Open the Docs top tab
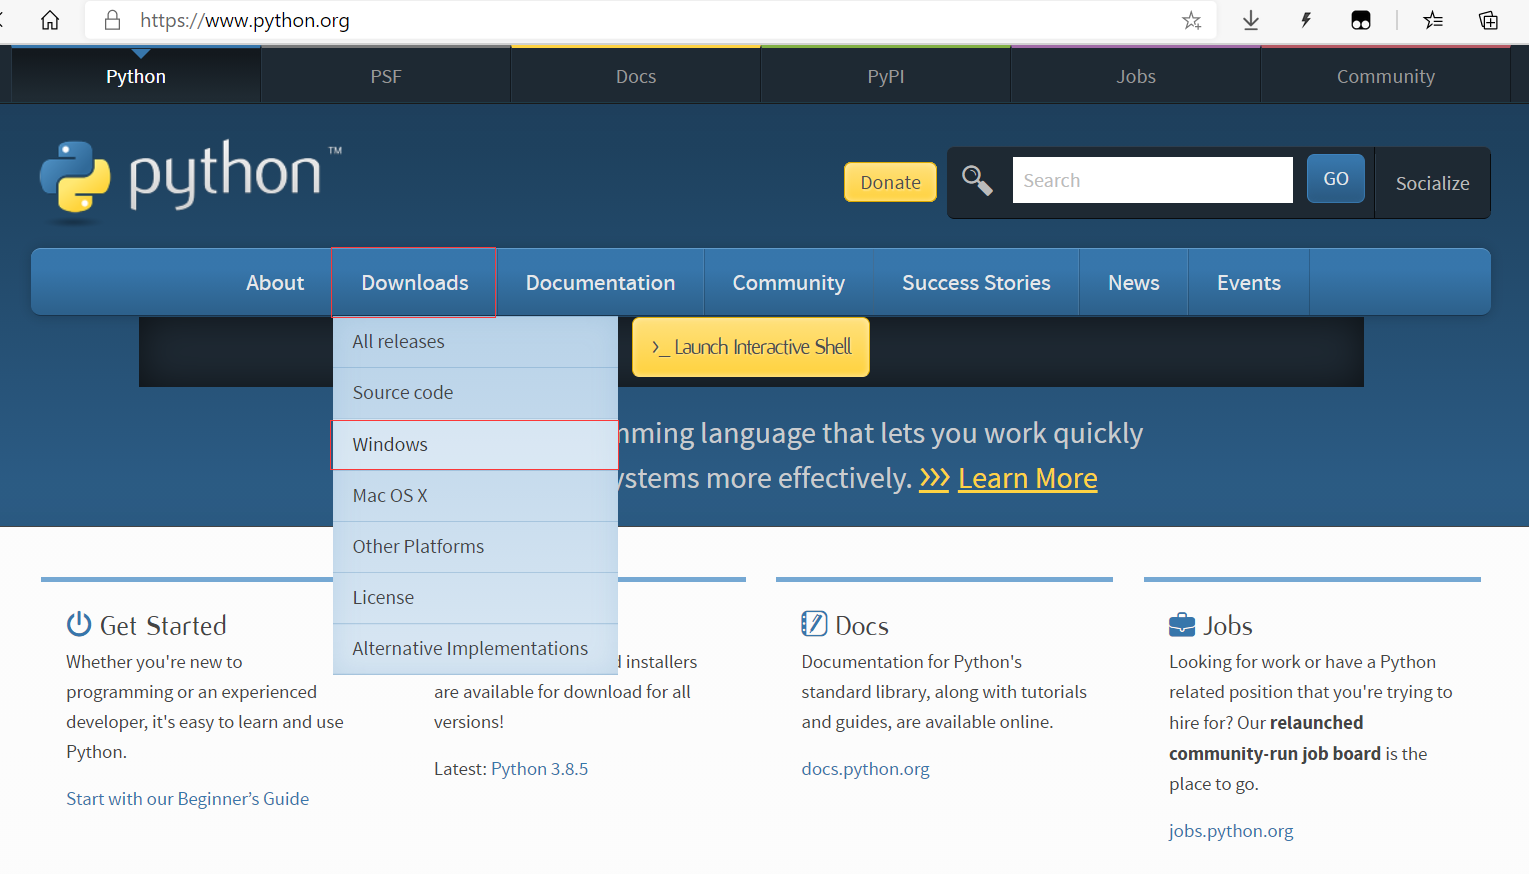Viewport: 1529px width, 874px height. pos(636,76)
